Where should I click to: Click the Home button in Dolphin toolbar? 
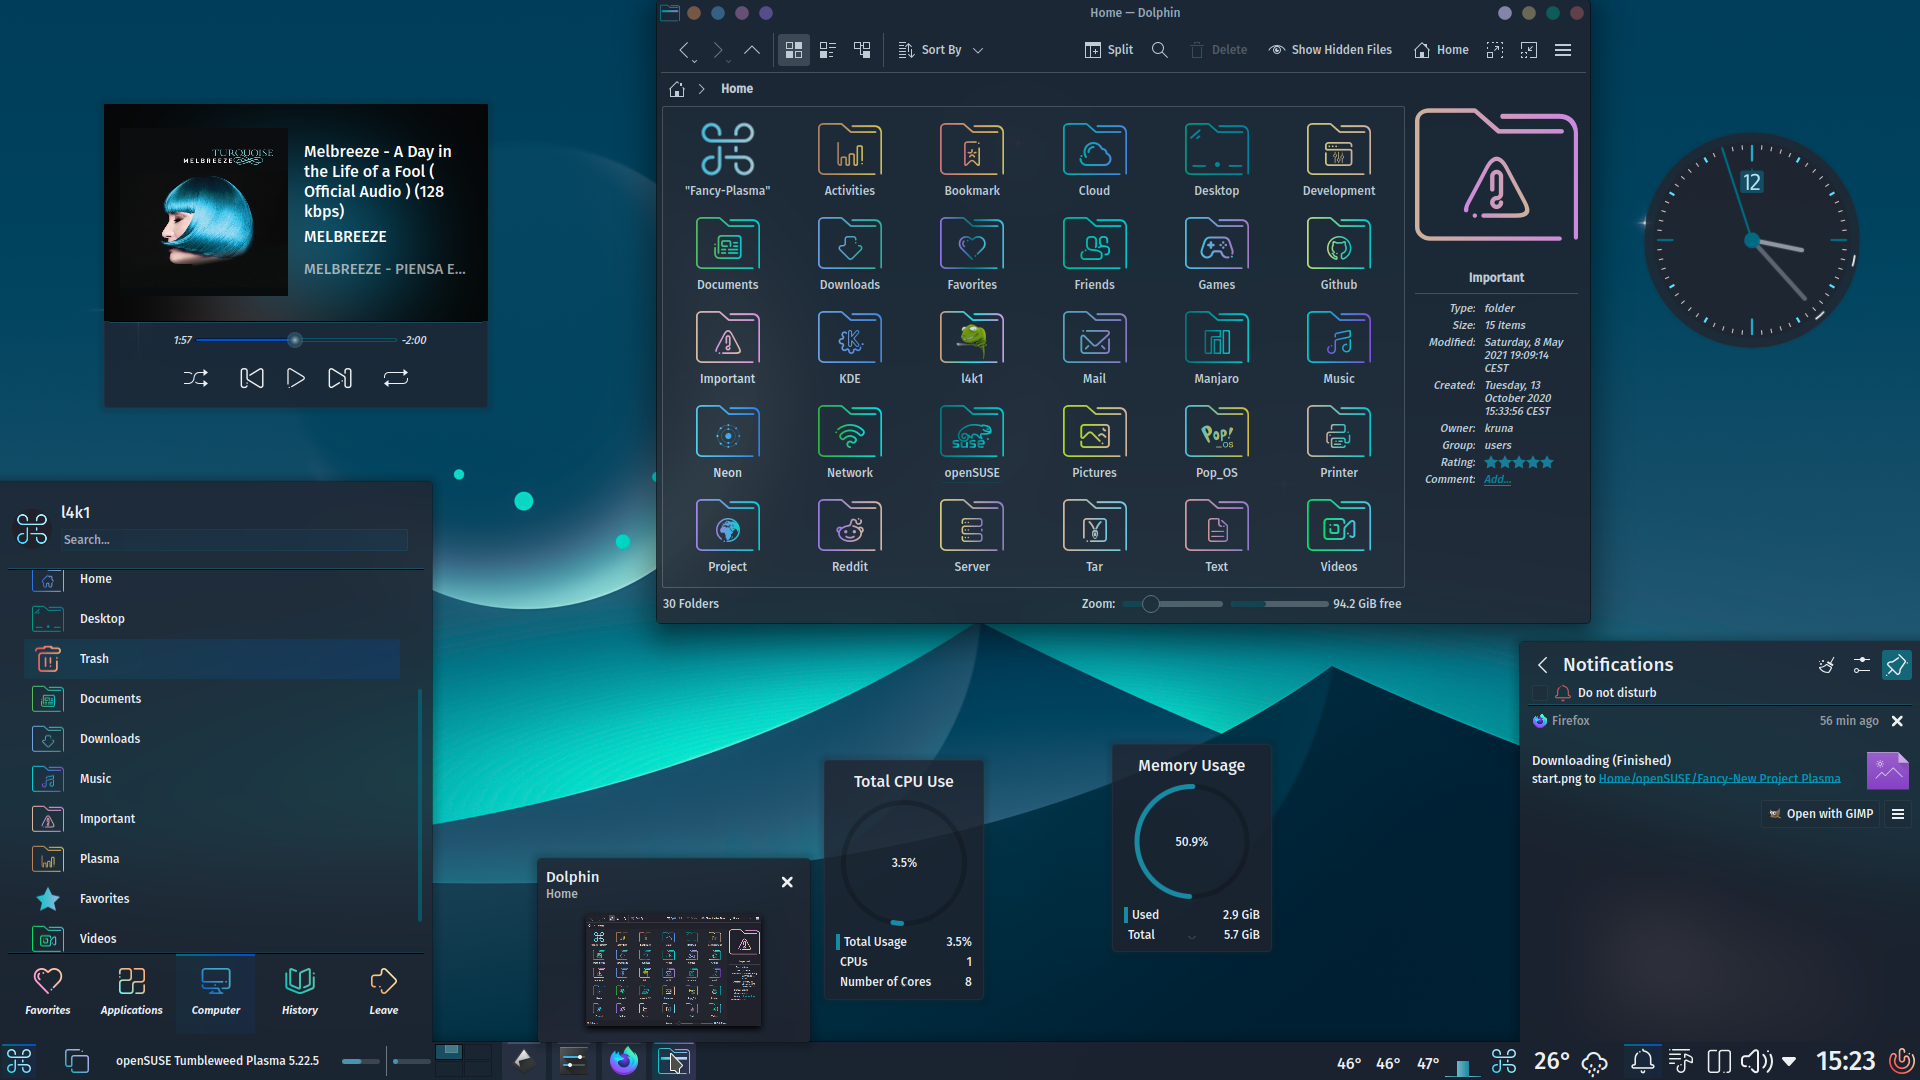1441,50
